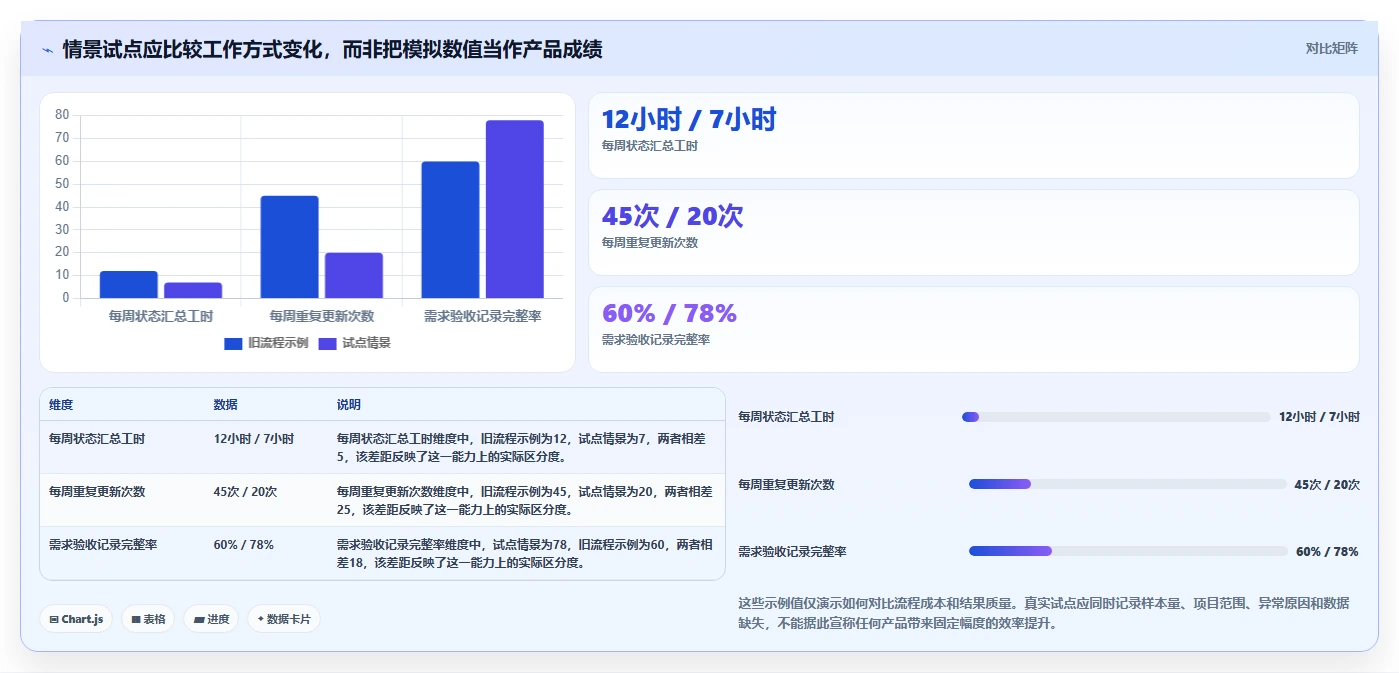Click the 需求验收记录完整率 x-axis label in chart

pyautogui.click(x=483, y=316)
